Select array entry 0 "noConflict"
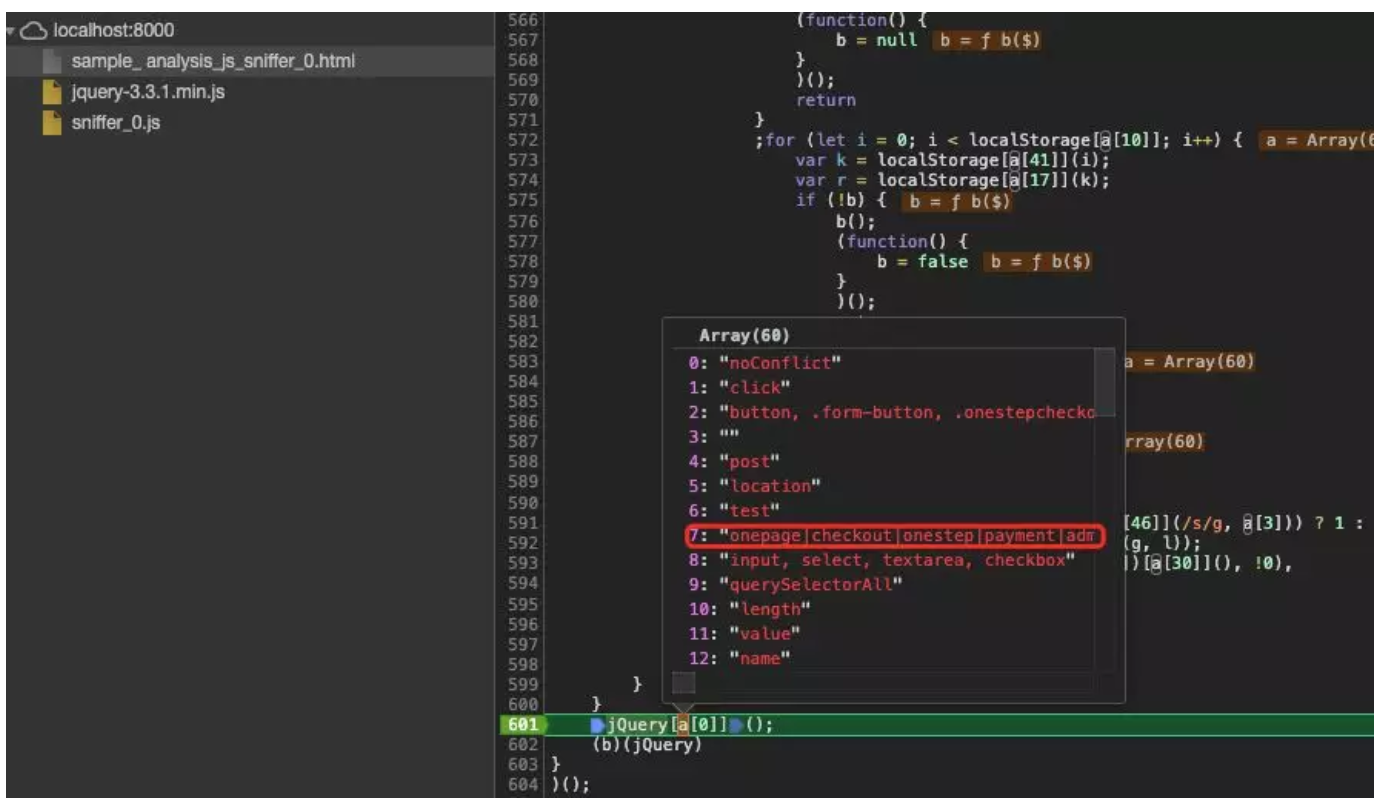This screenshot has height=804, width=1386. pos(766,363)
